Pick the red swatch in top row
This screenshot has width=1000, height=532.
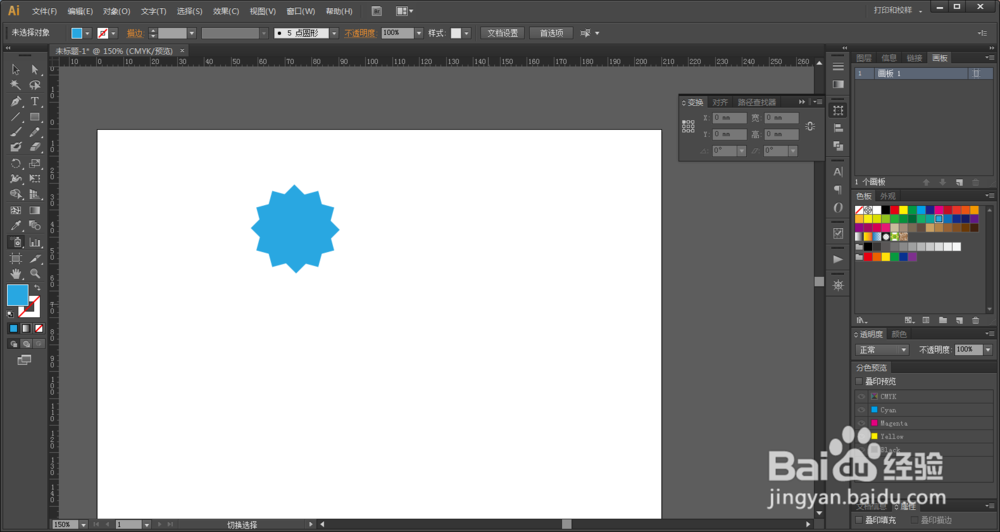[895, 210]
